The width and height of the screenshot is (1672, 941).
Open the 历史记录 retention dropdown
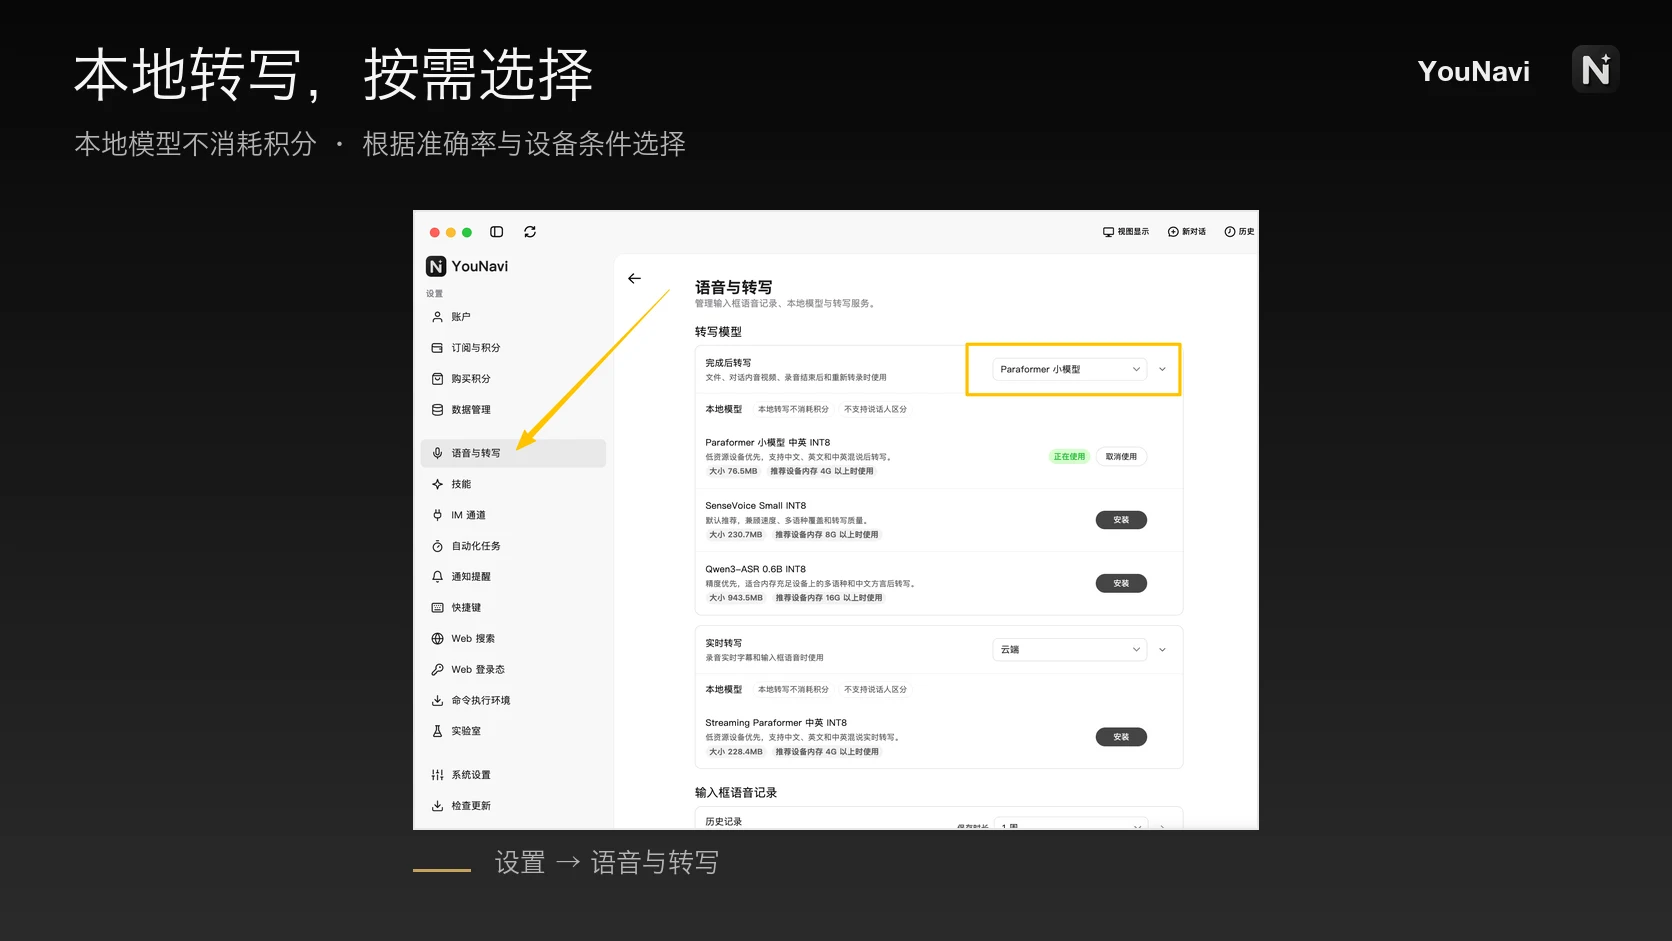[x=1069, y=824]
